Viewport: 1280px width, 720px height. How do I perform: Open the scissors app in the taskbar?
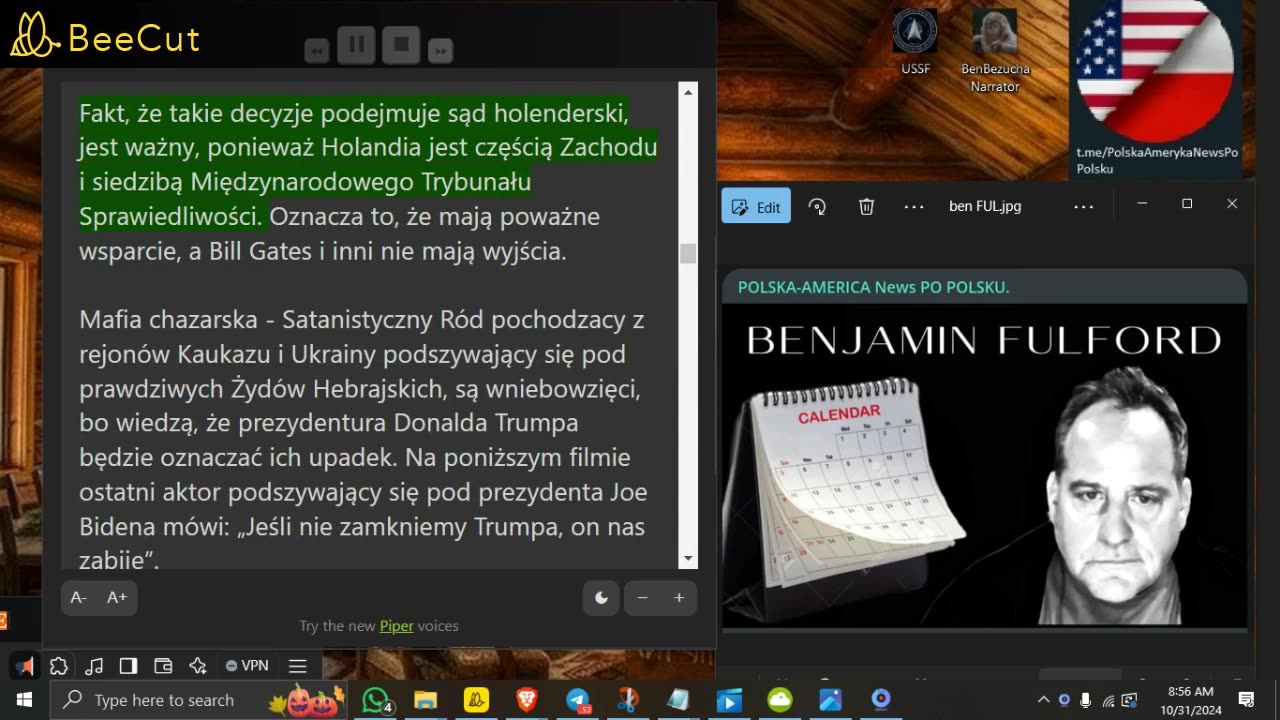coord(628,700)
